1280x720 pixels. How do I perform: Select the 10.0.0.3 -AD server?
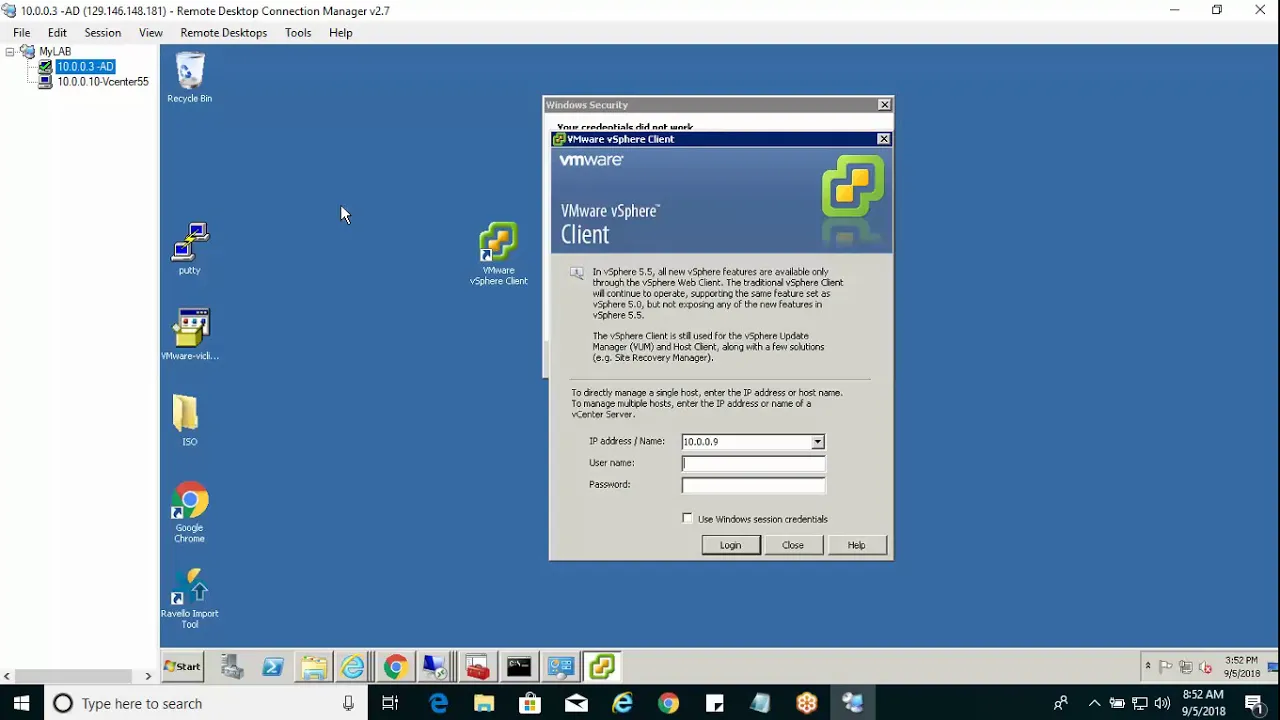pyautogui.click(x=86, y=67)
